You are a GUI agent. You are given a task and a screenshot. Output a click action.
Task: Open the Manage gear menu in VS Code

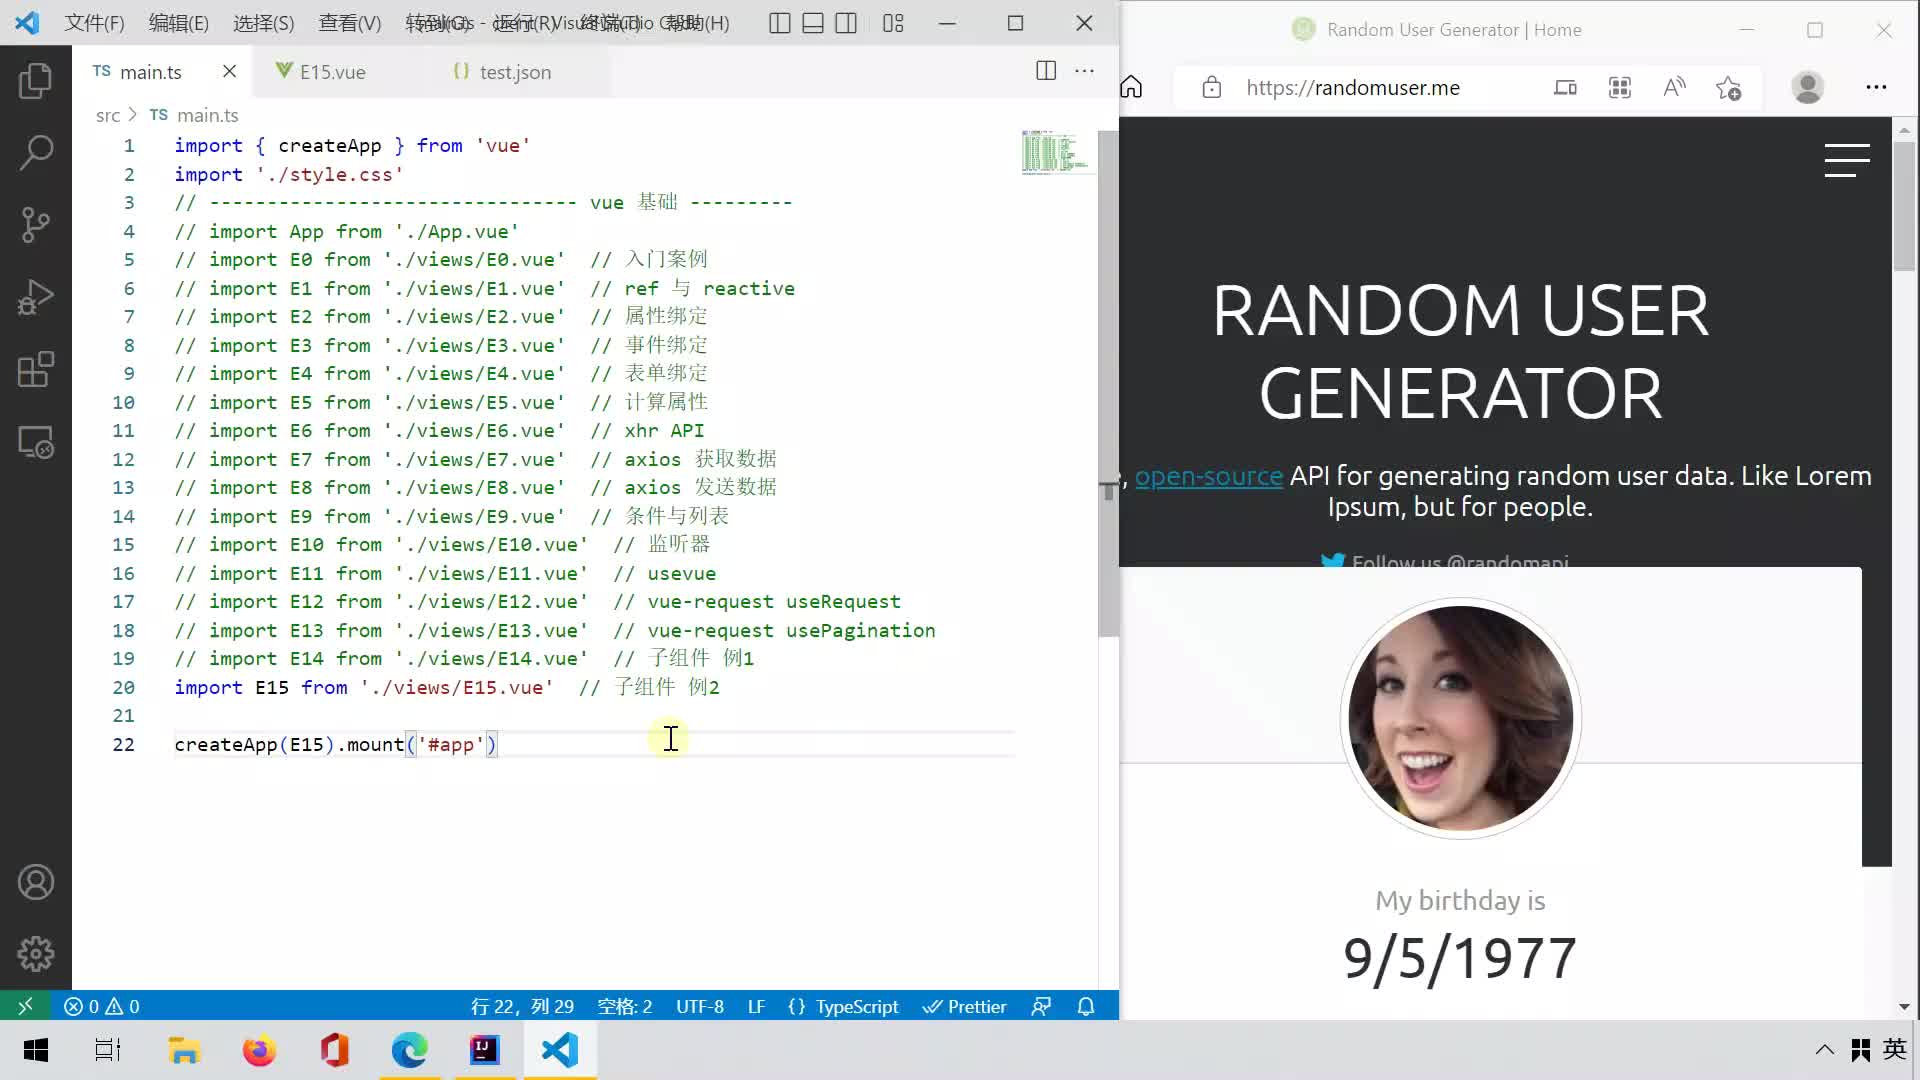(x=36, y=954)
